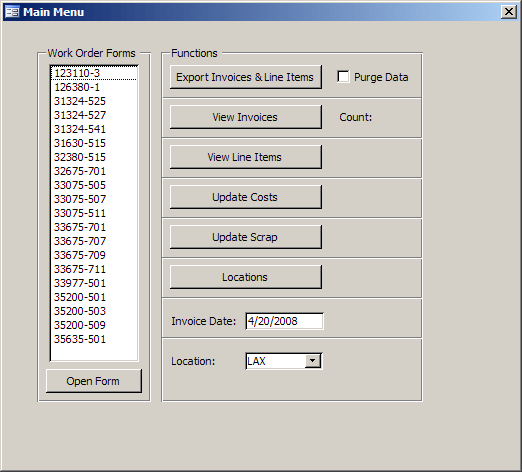Open View Invoices

246,117
